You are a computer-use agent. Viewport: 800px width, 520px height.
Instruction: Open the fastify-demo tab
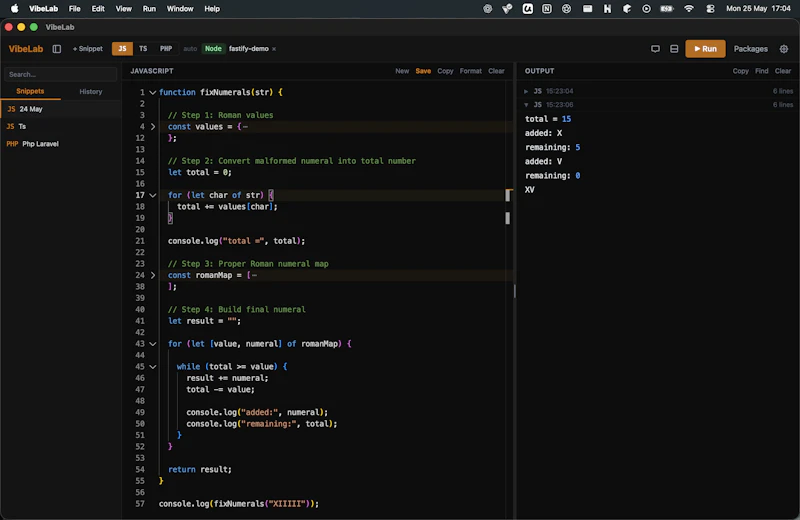[x=248, y=49]
